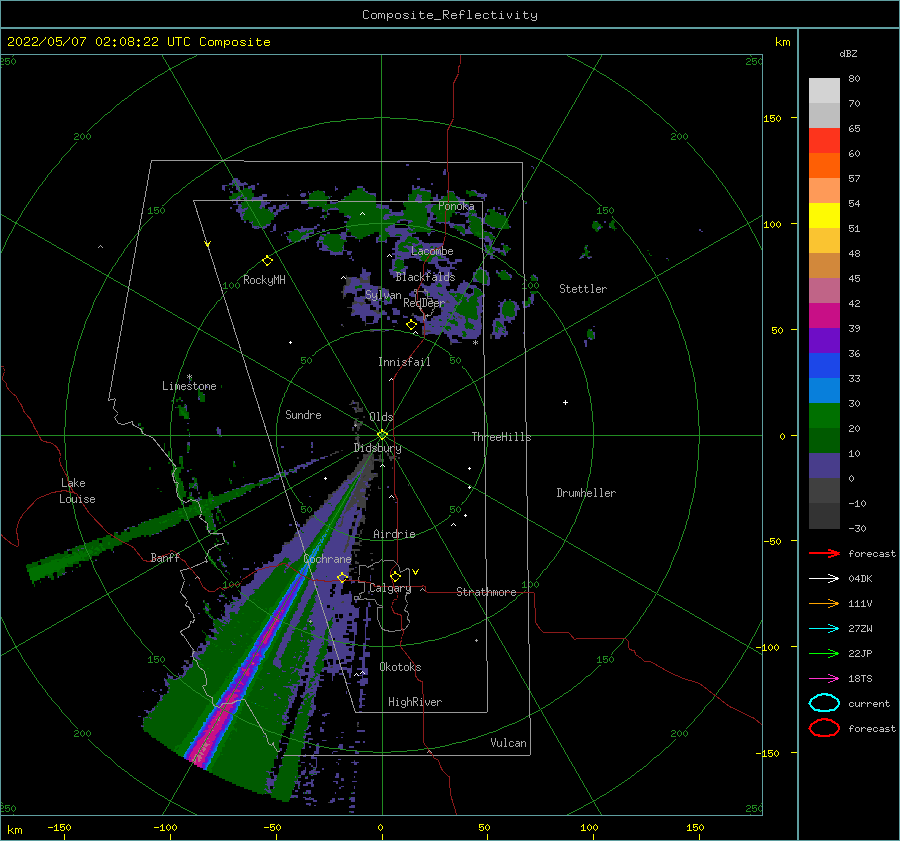Click the Sylvan label on map
The image size is (900, 841).
coord(383,295)
